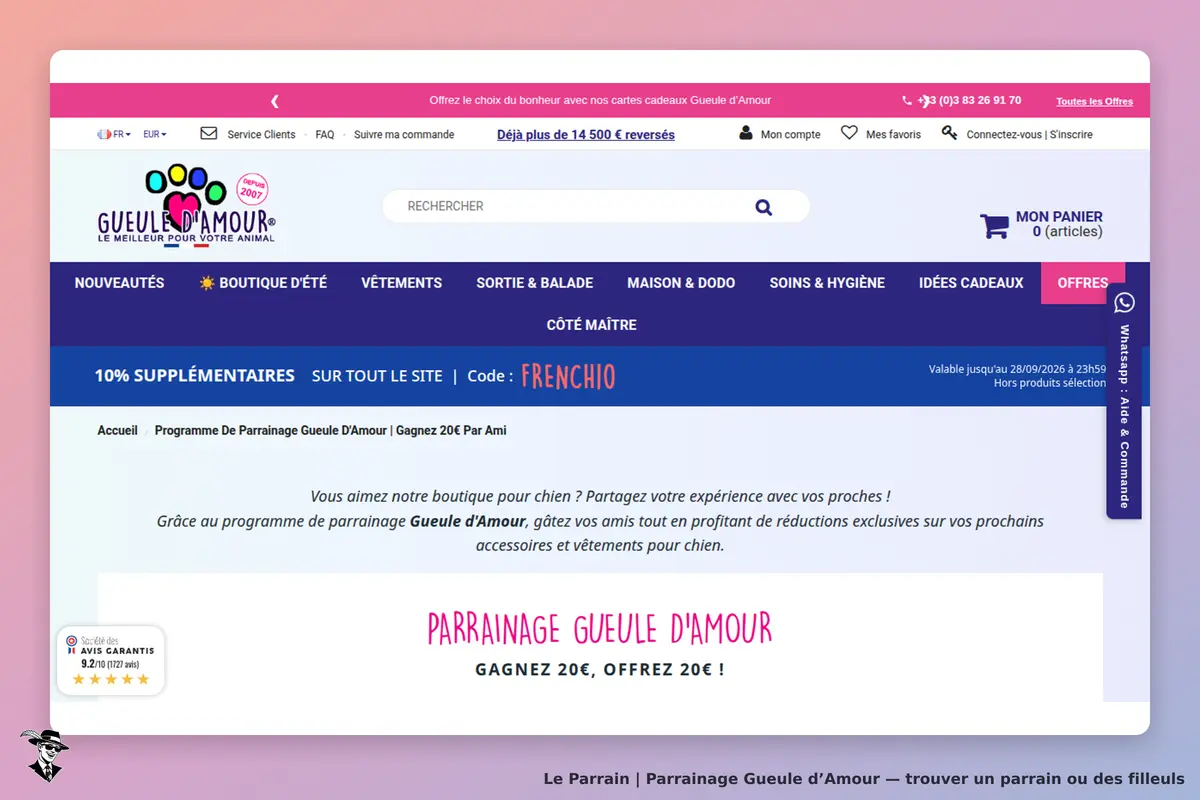Click the Parrainage Gueule d'Amour heading
The image size is (1200, 800).
[x=600, y=628]
